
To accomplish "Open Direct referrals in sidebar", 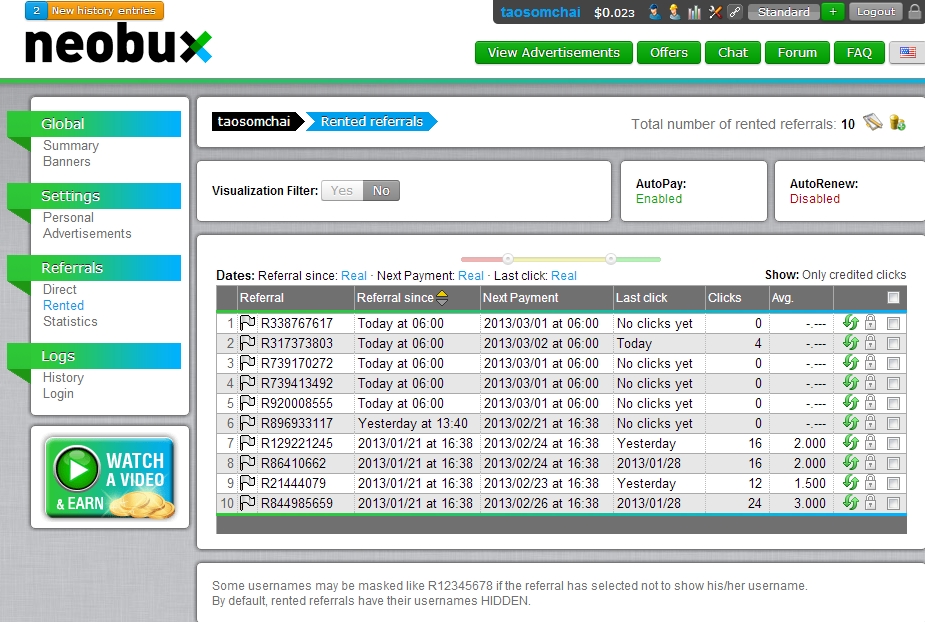I will click(60, 289).
